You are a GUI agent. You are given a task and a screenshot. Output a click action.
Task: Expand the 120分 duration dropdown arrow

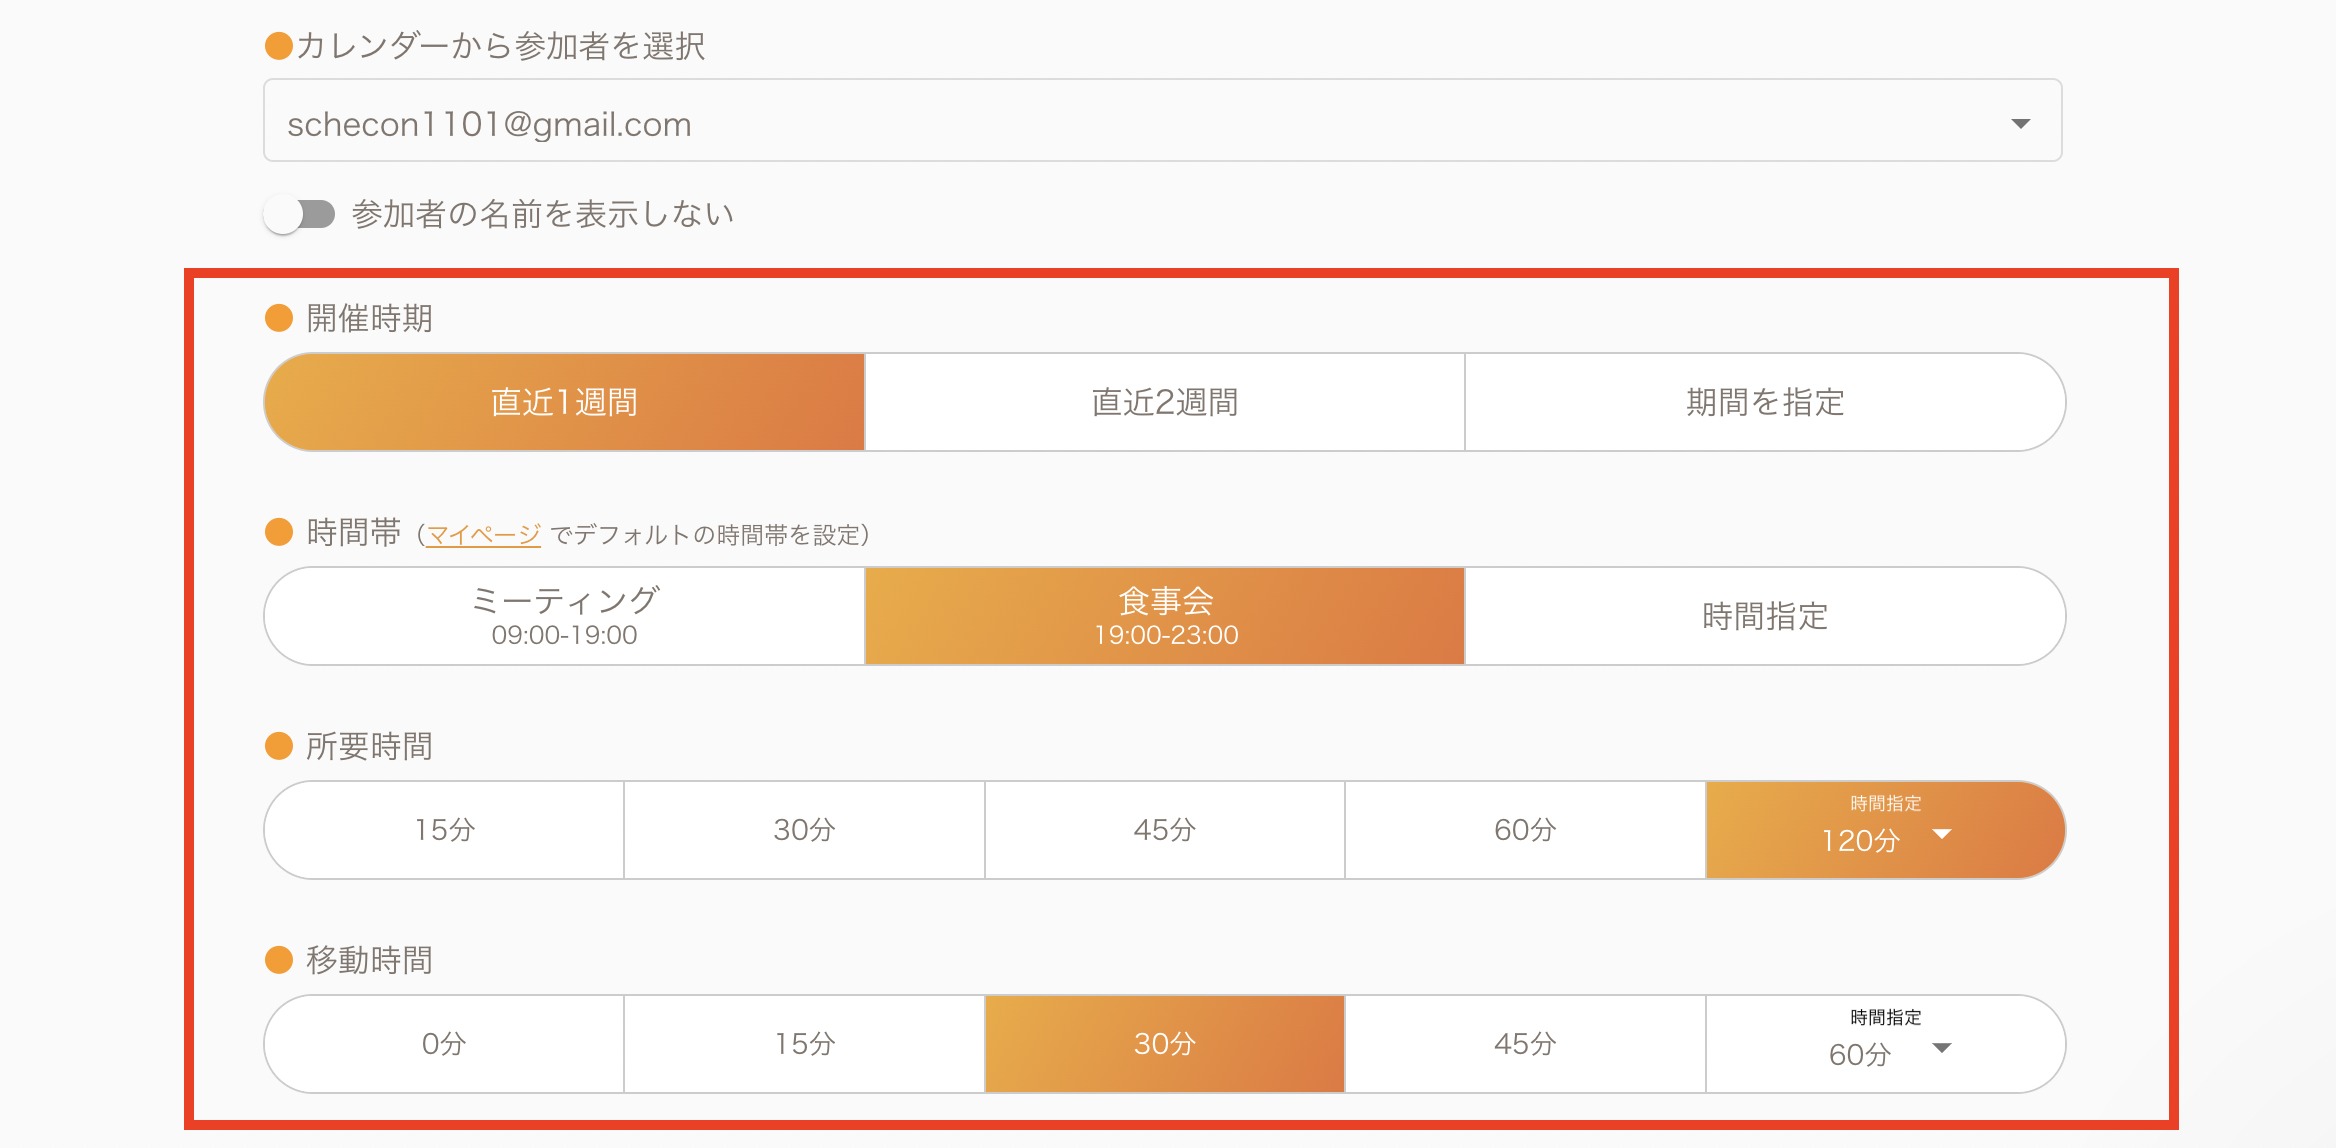point(1942,834)
